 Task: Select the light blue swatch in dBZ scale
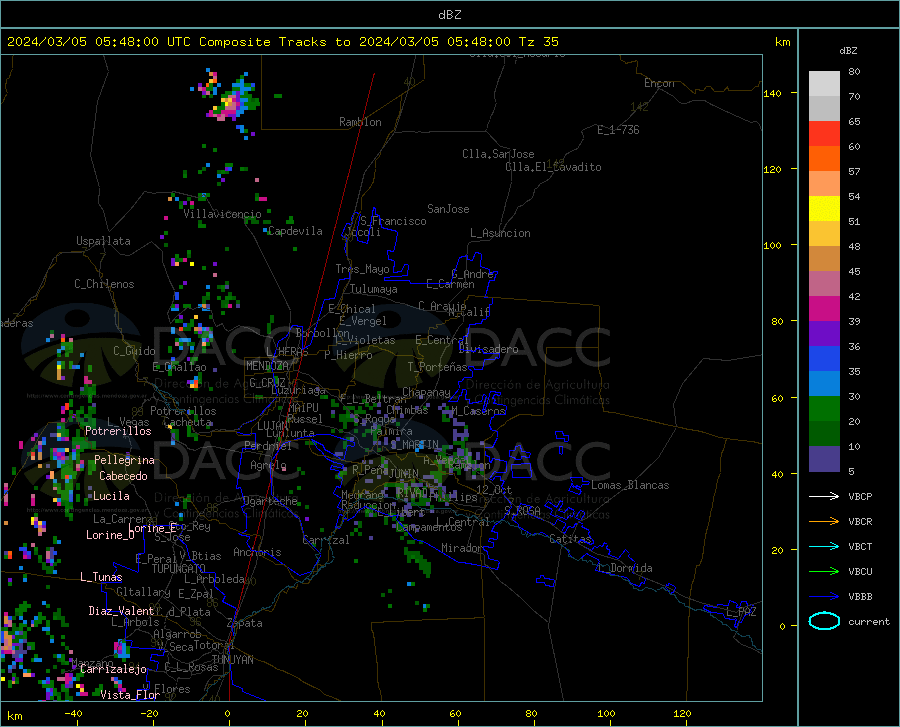824,384
